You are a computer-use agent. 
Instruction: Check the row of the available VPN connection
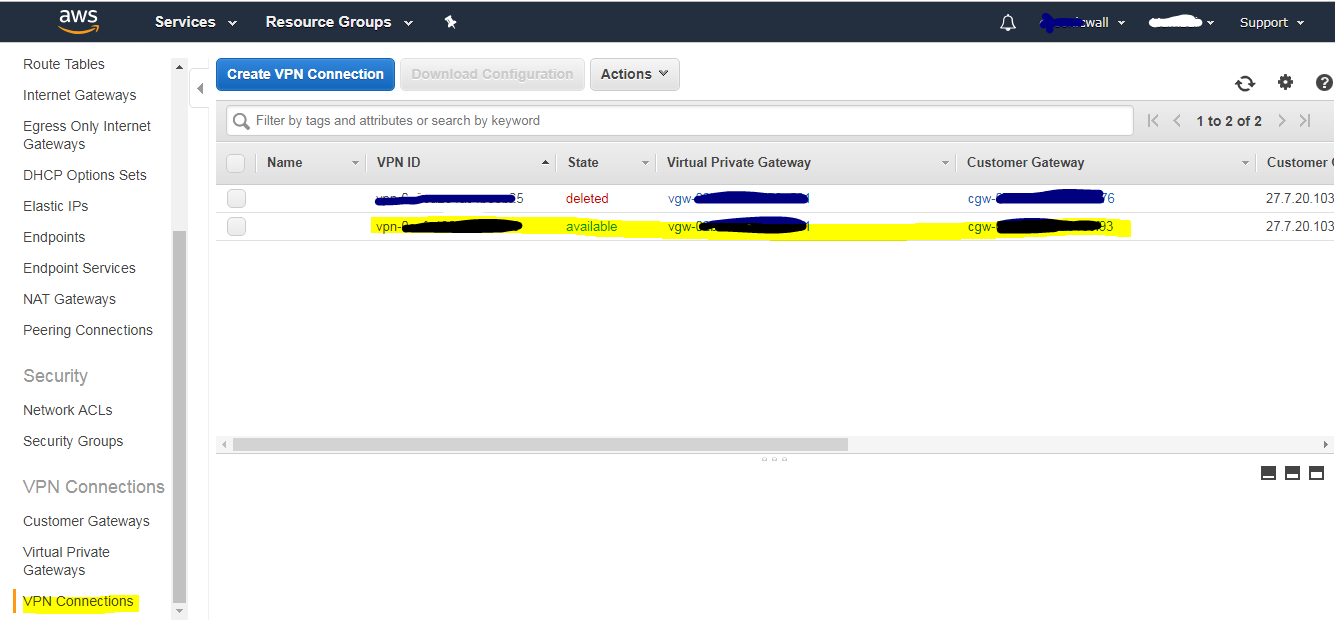point(236,226)
